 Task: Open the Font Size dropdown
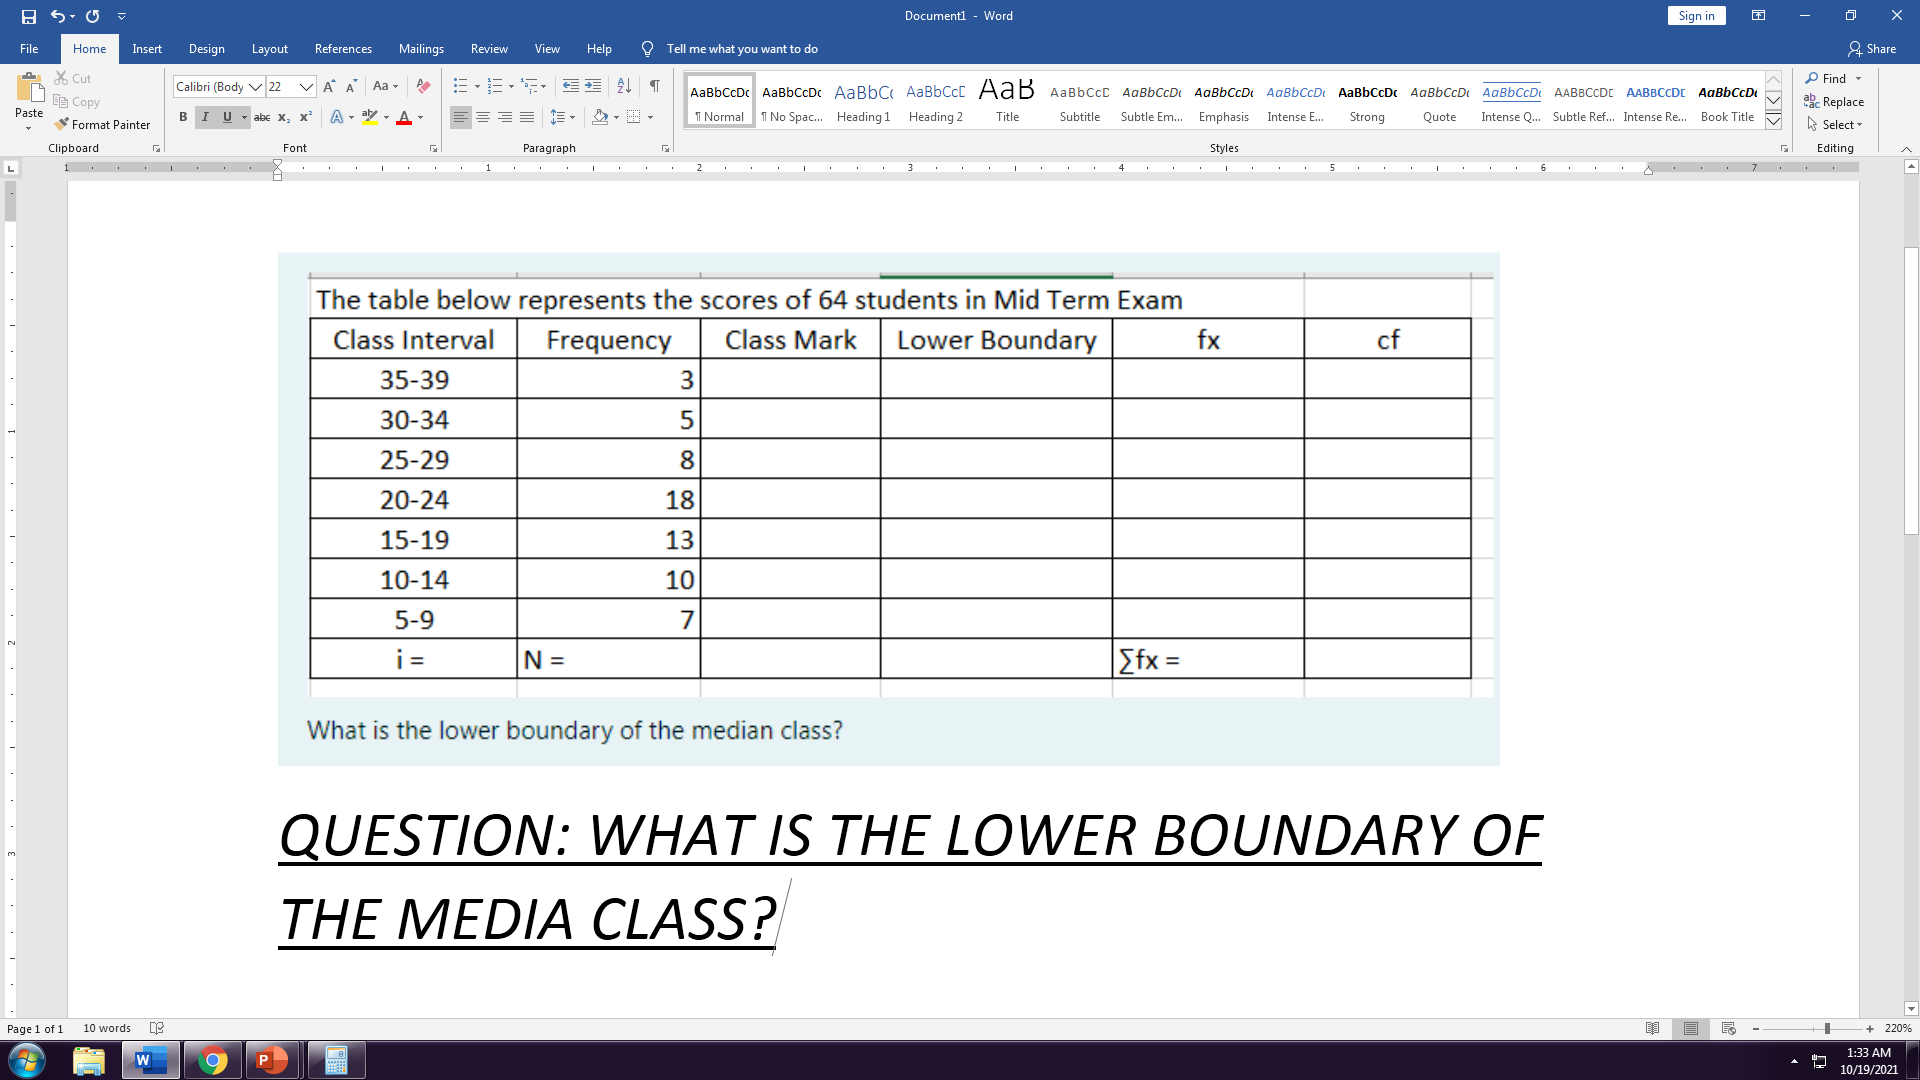[305, 87]
